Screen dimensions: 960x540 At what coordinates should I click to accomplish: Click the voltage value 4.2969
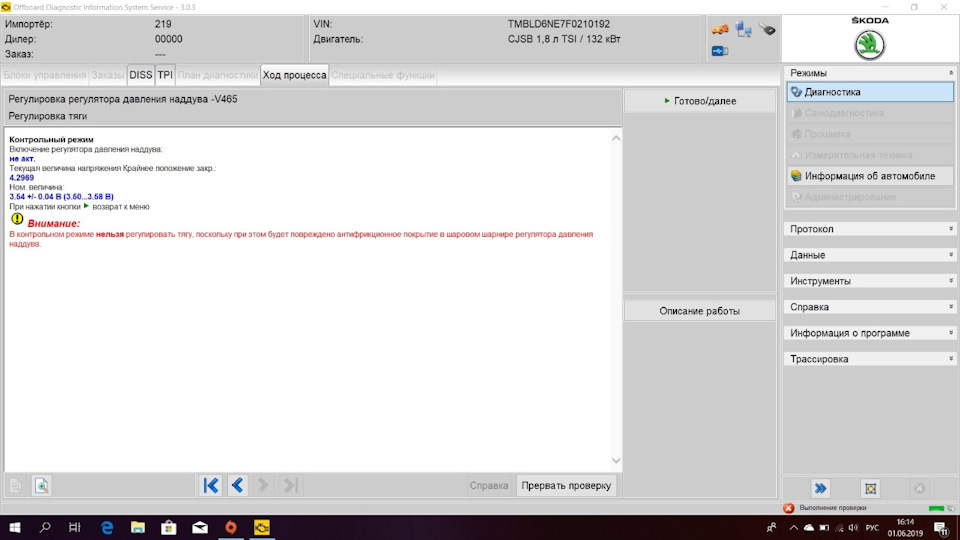(21, 178)
